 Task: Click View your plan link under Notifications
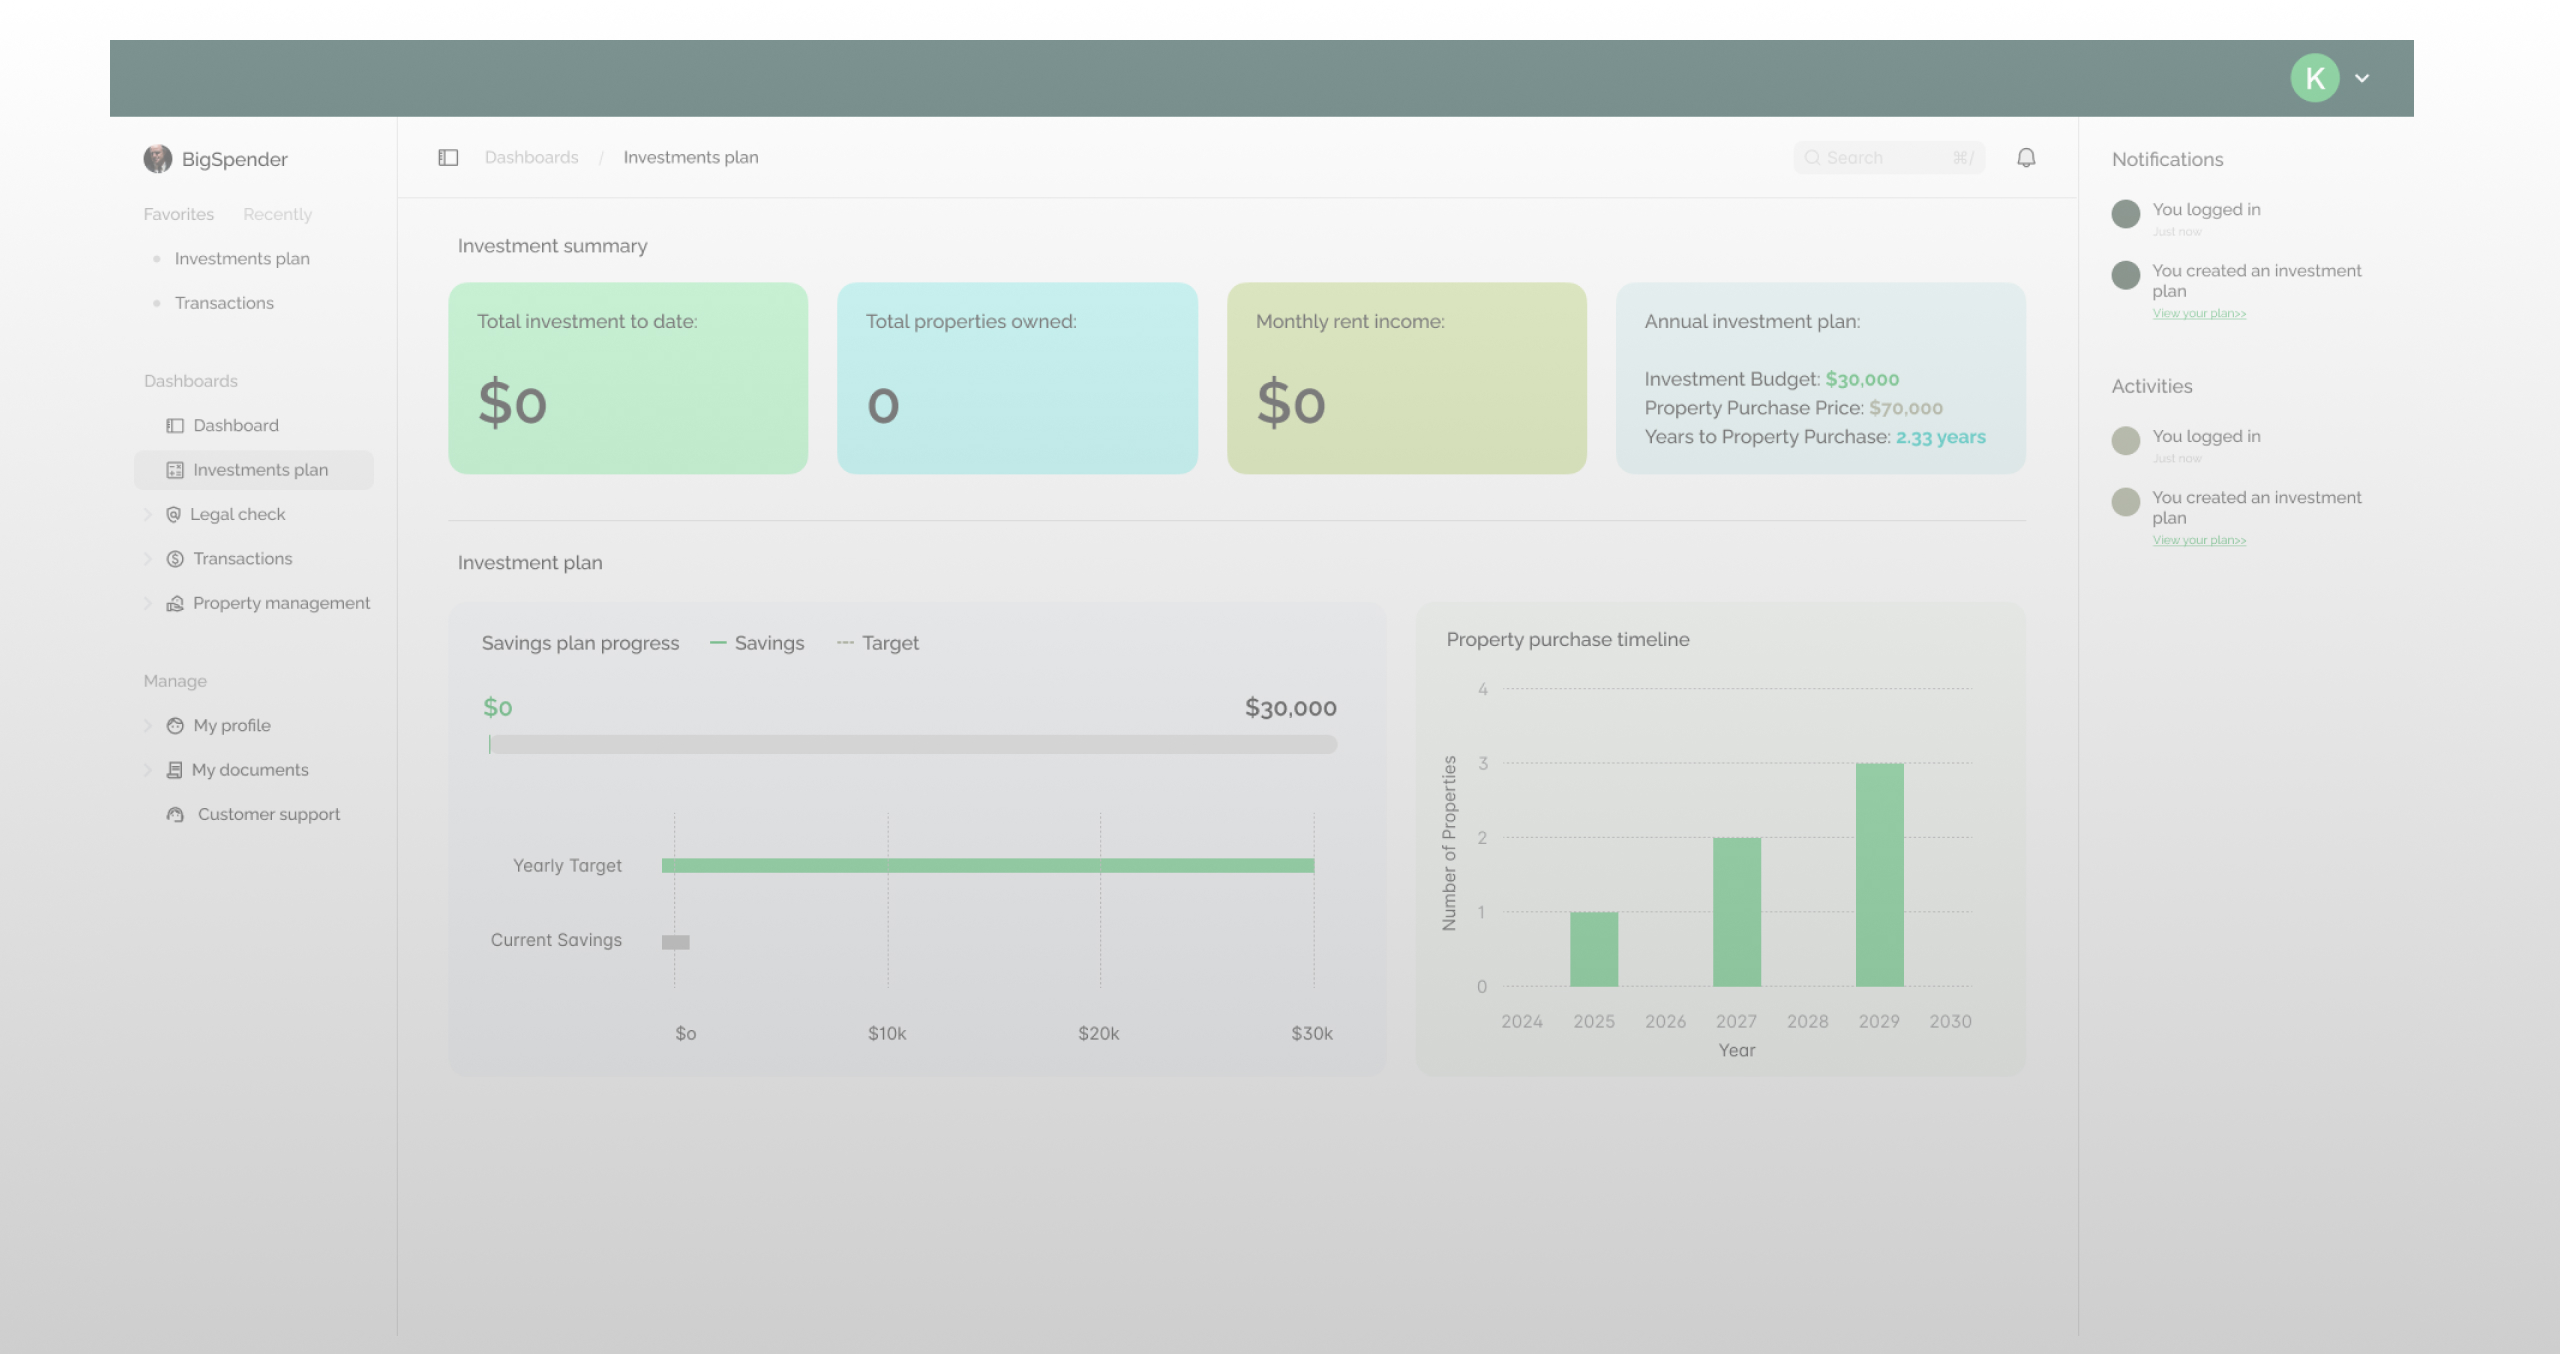pos(2199,314)
